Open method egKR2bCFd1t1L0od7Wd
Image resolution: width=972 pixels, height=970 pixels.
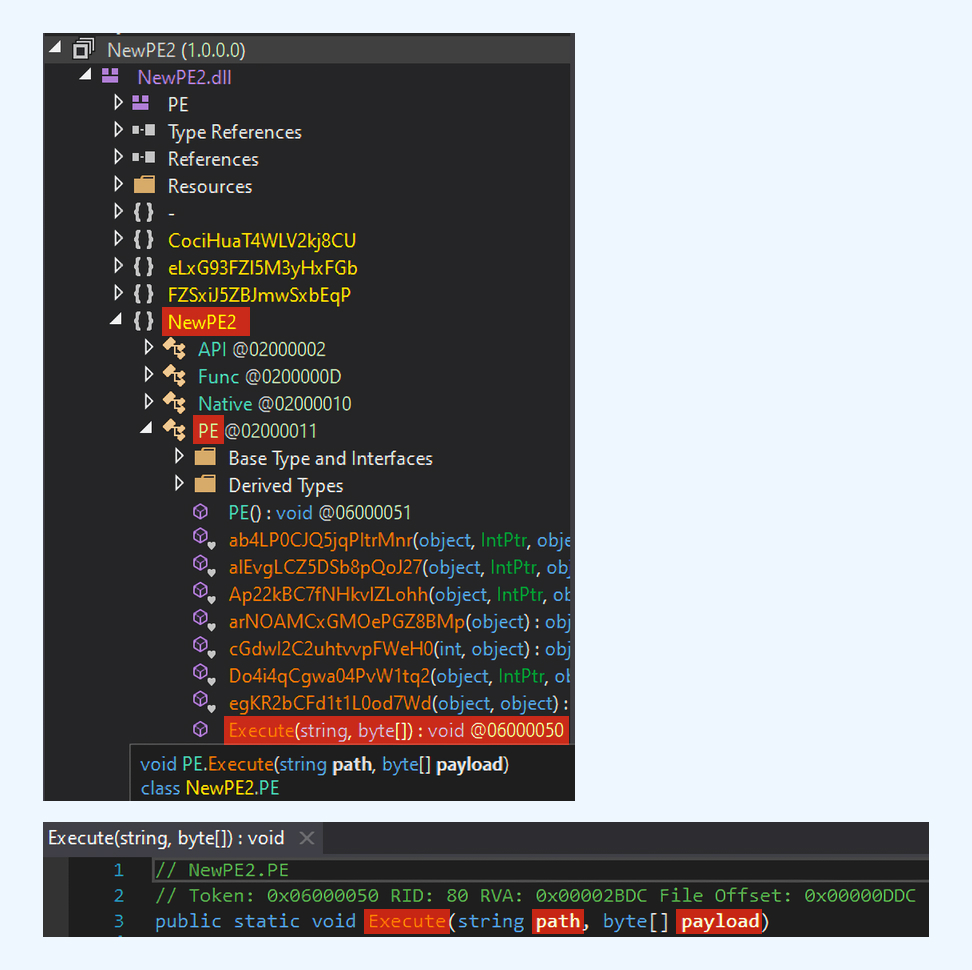399,703
